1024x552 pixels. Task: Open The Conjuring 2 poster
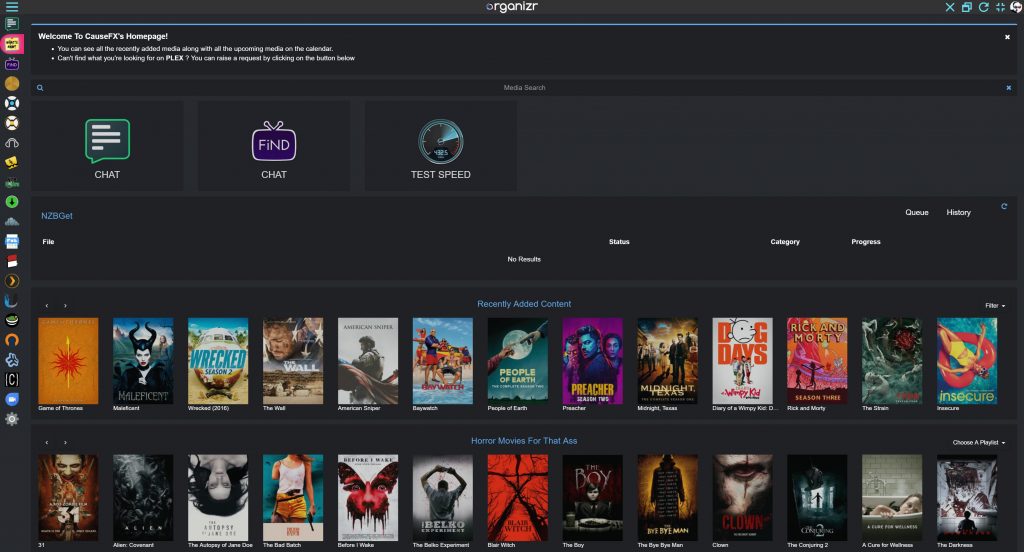click(x=817, y=498)
